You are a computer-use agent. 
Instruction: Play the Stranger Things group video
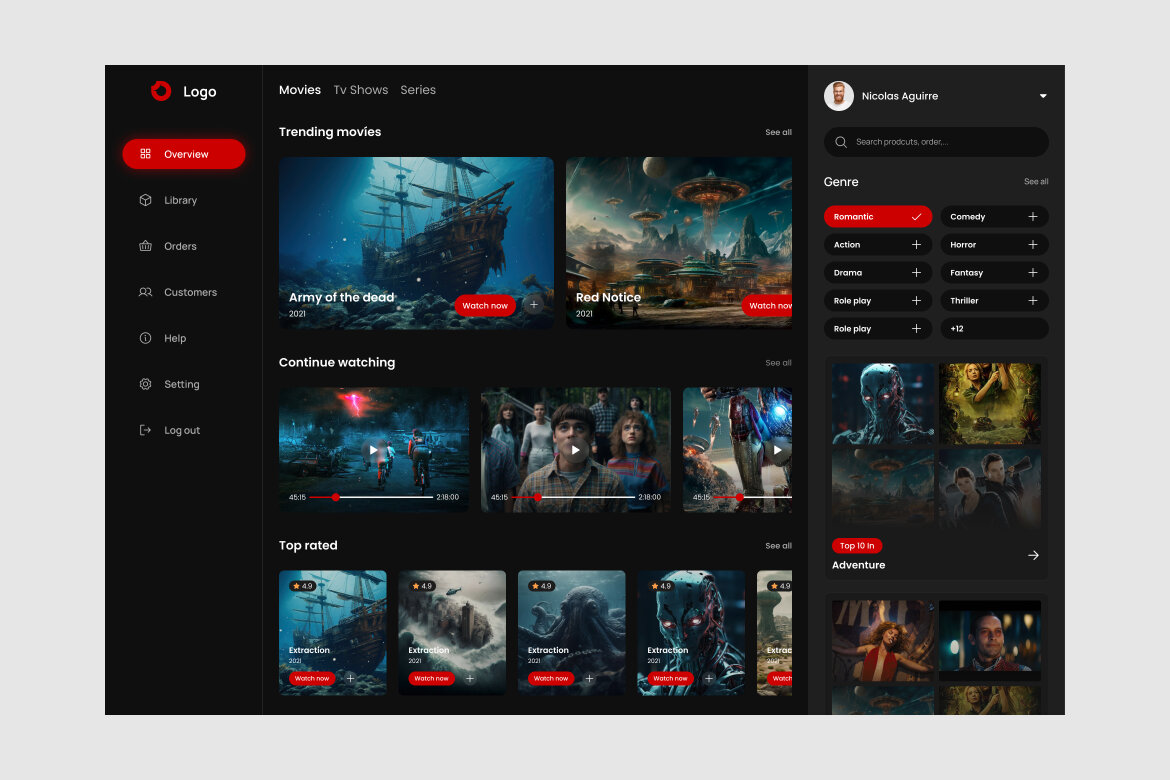pos(575,450)
